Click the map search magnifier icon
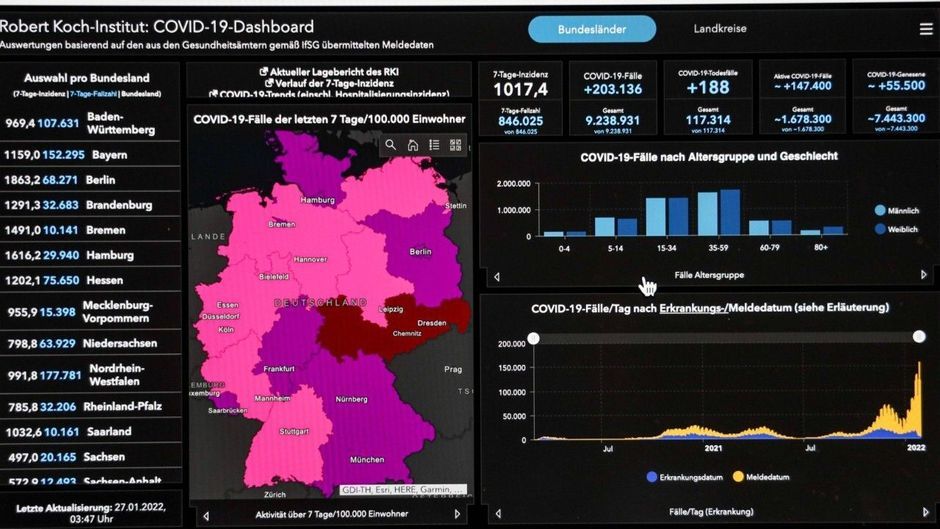This screenshot has height=529, width=940. click(390, 145)
